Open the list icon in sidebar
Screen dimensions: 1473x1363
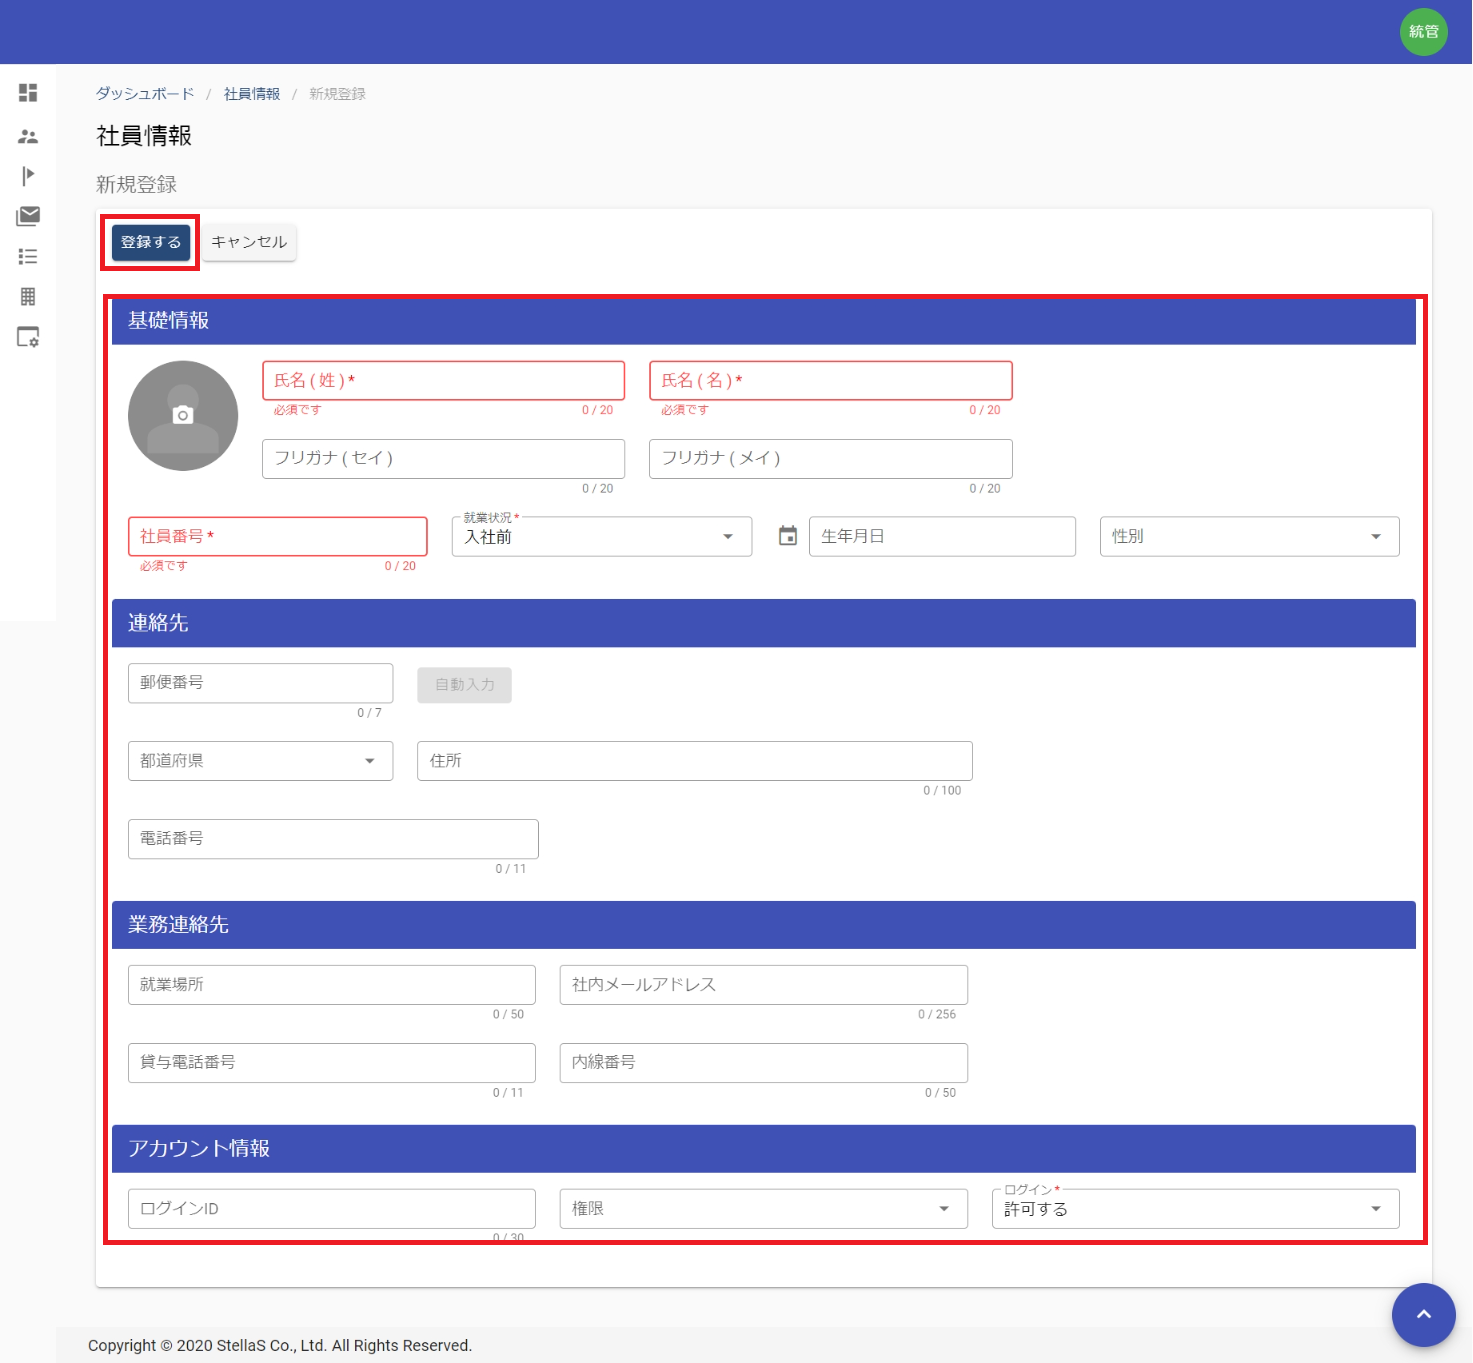(x=28, y=257)
